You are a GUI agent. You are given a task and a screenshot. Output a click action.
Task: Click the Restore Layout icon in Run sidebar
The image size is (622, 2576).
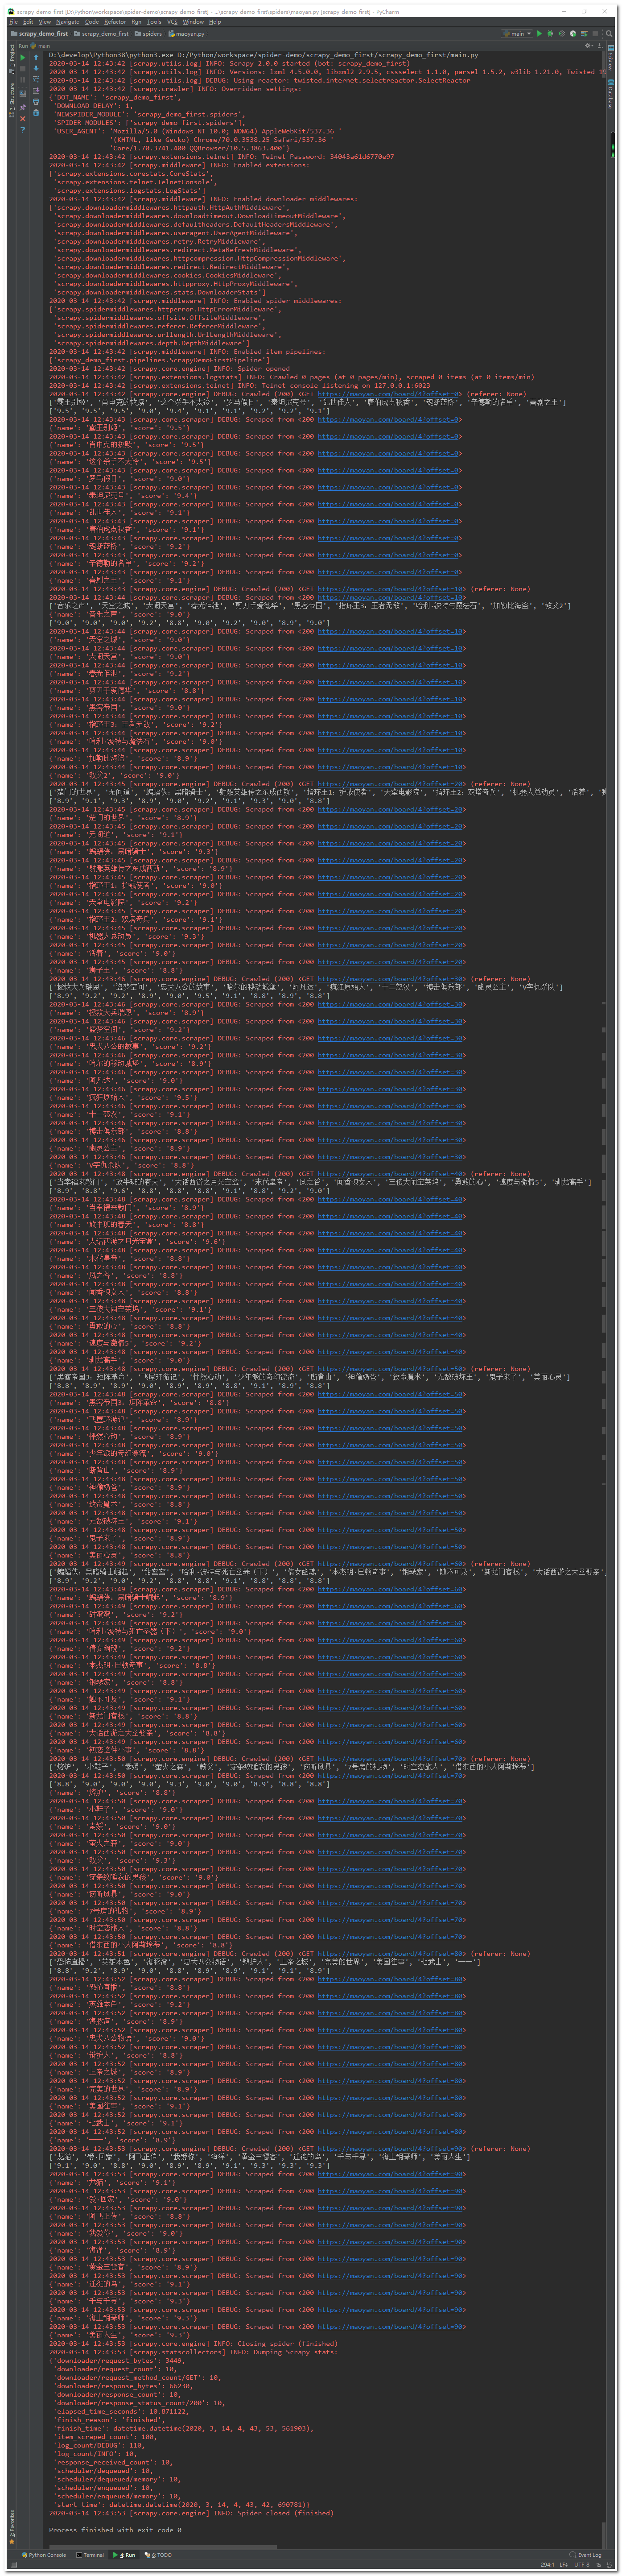pyautogui.click(x=23, y=94)
